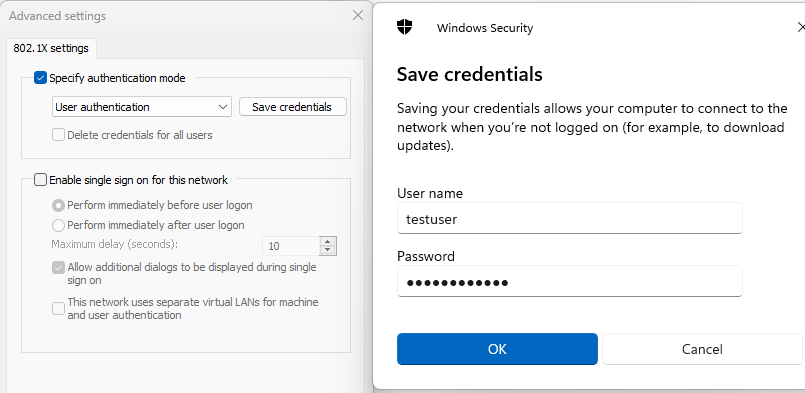The width and height of the screenshot is (805, 393).
Task: Enable single sign on for this network
Action: [x=40, y=180]
